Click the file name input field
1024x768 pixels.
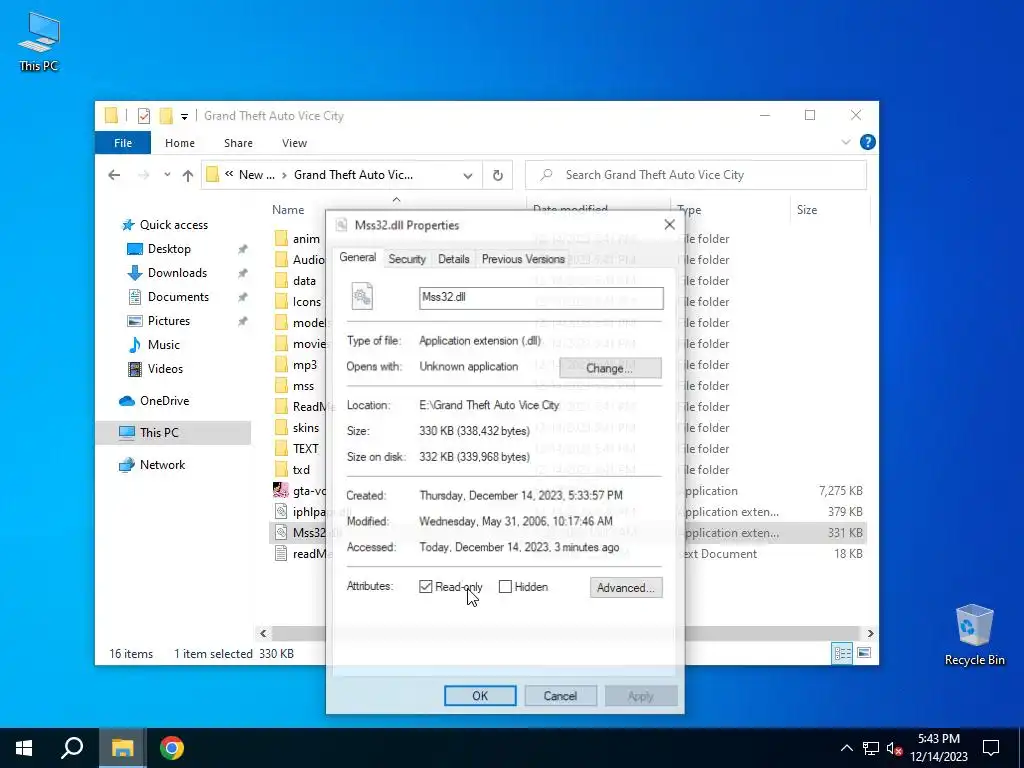541,298
